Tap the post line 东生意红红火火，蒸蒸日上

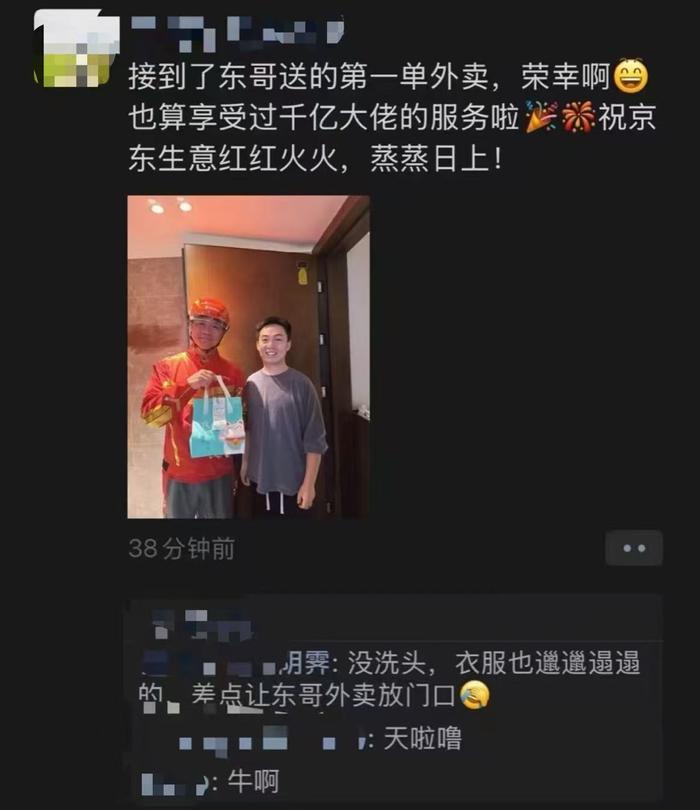[x=315, y=158]
